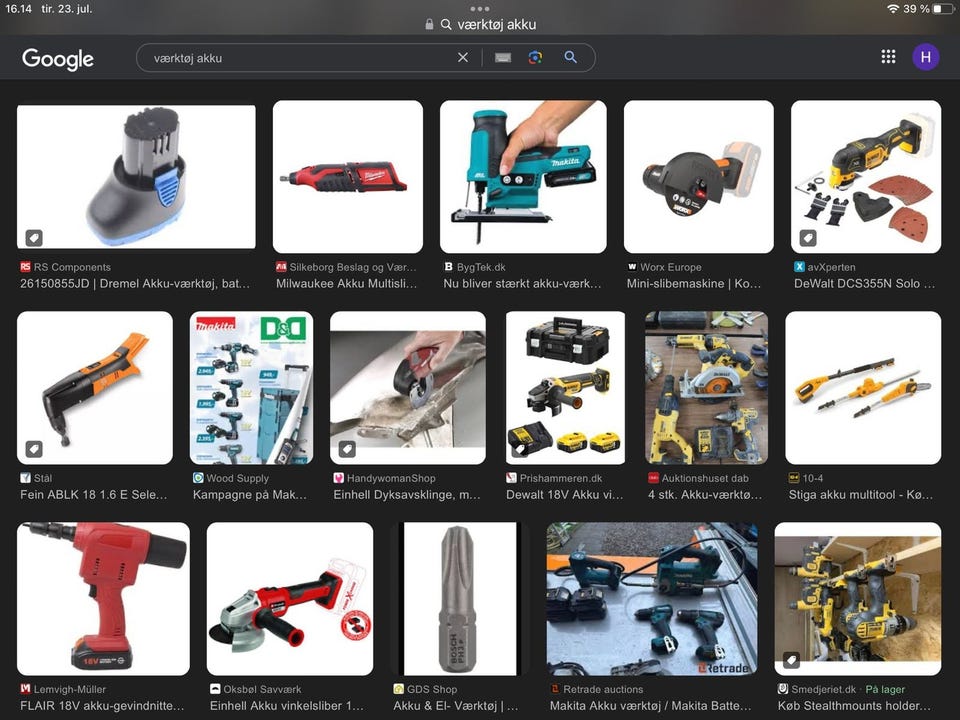Open 'DeWalt DCS355N Solo' link
The width and height of the screenshot is (960, 720).
coord(864,283)
